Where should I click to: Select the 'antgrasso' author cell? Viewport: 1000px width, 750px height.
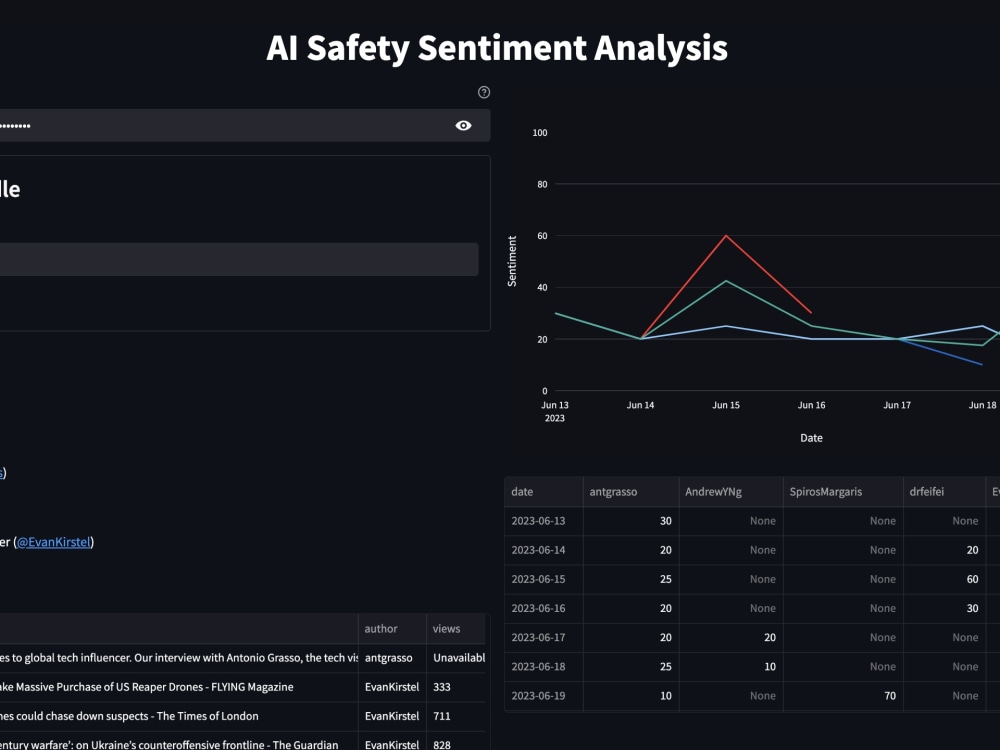tap(392, 658)
